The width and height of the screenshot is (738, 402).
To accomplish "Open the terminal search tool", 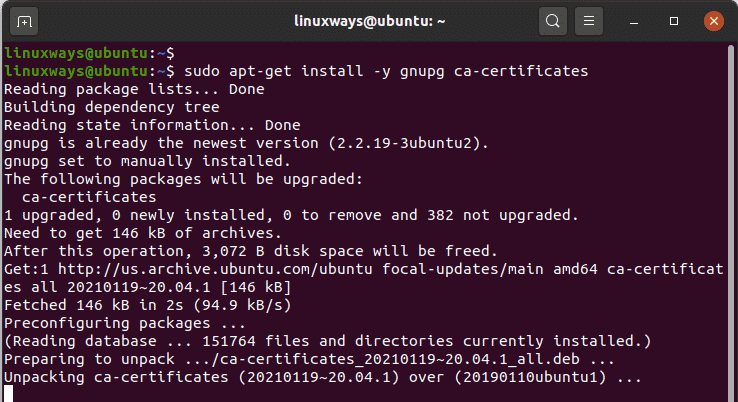I will (x=553, y=21).
